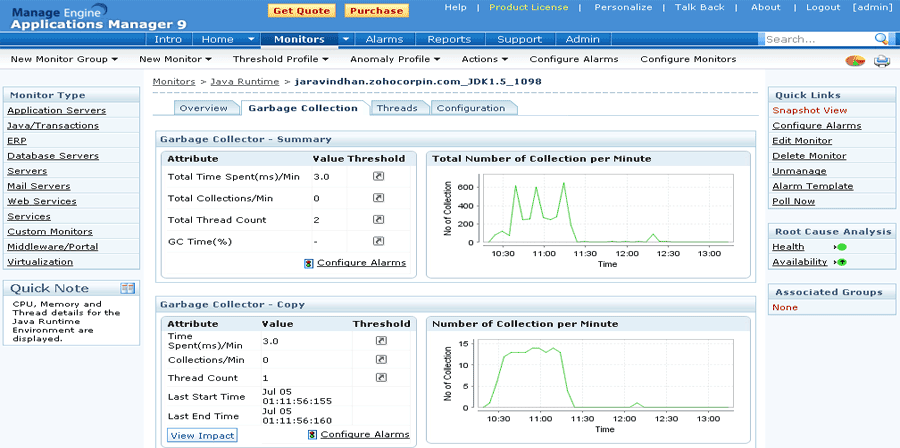The image size is (900, 448).
Task: Click the pie chart report icon
Action: pos(856,61)
